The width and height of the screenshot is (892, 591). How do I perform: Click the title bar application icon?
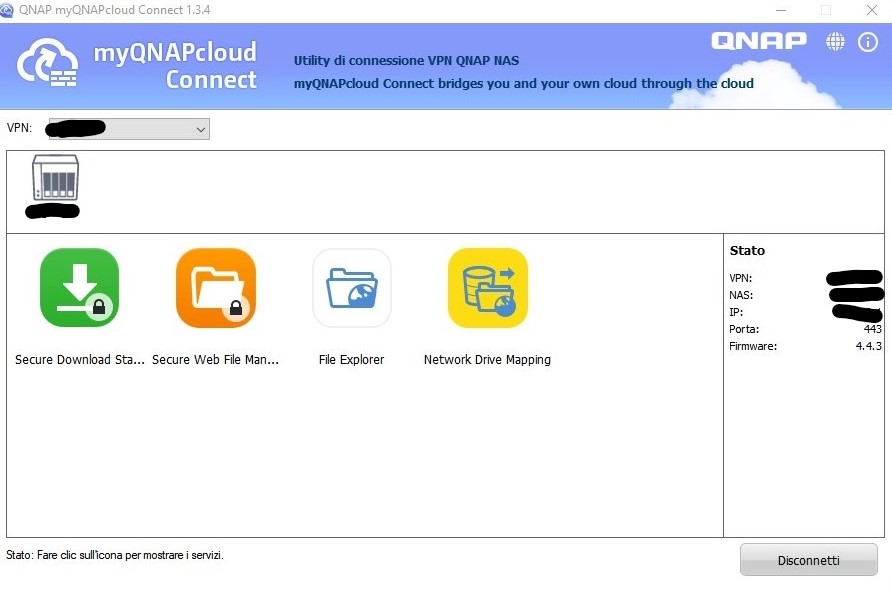tap(9, 10)
